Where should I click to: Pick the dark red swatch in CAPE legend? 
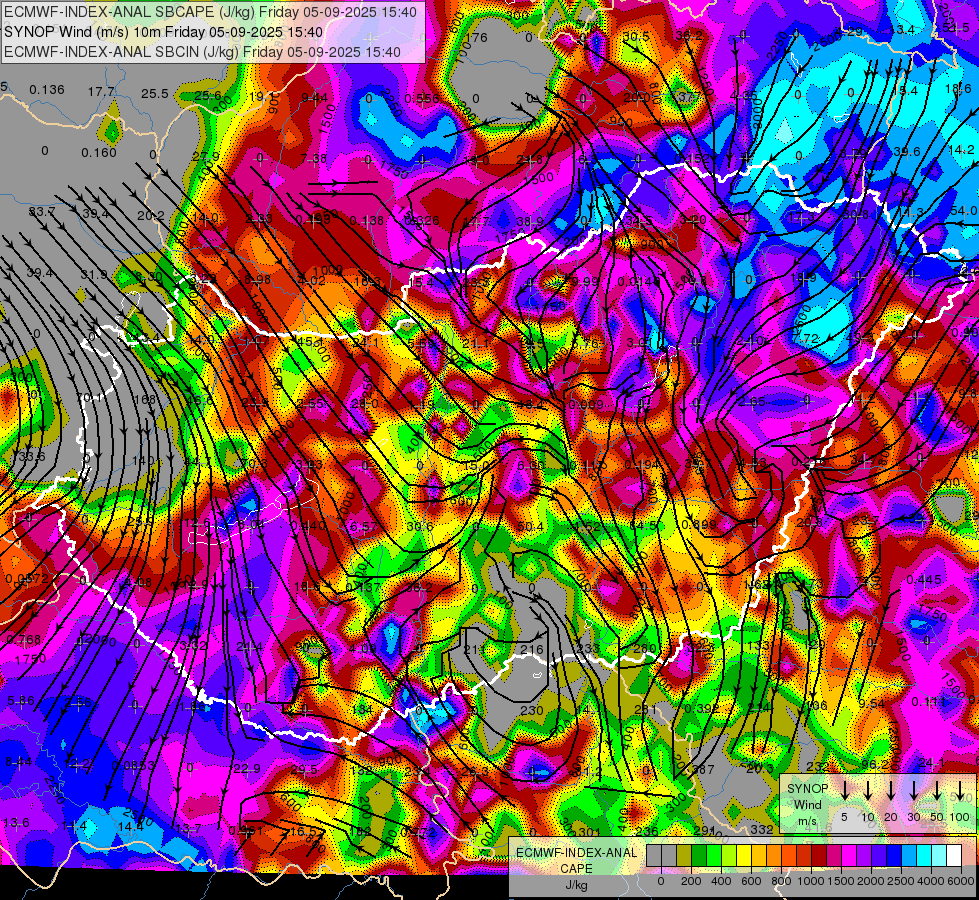point(819,856)
